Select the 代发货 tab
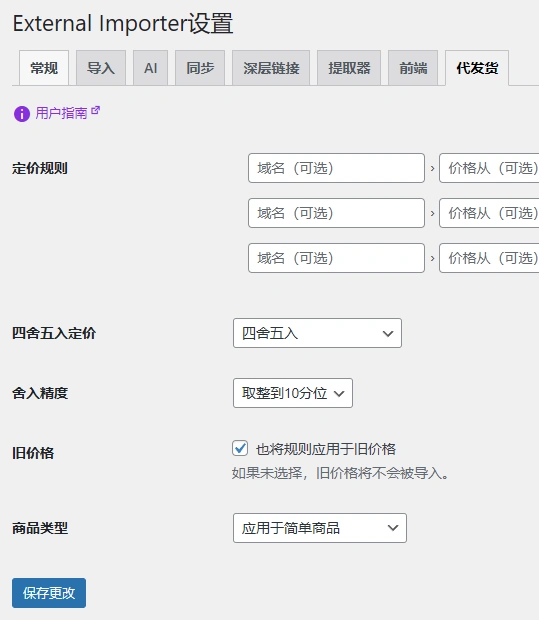Image resolution: width=539 pixels, height=620 pixels. [x=477, y=68]
